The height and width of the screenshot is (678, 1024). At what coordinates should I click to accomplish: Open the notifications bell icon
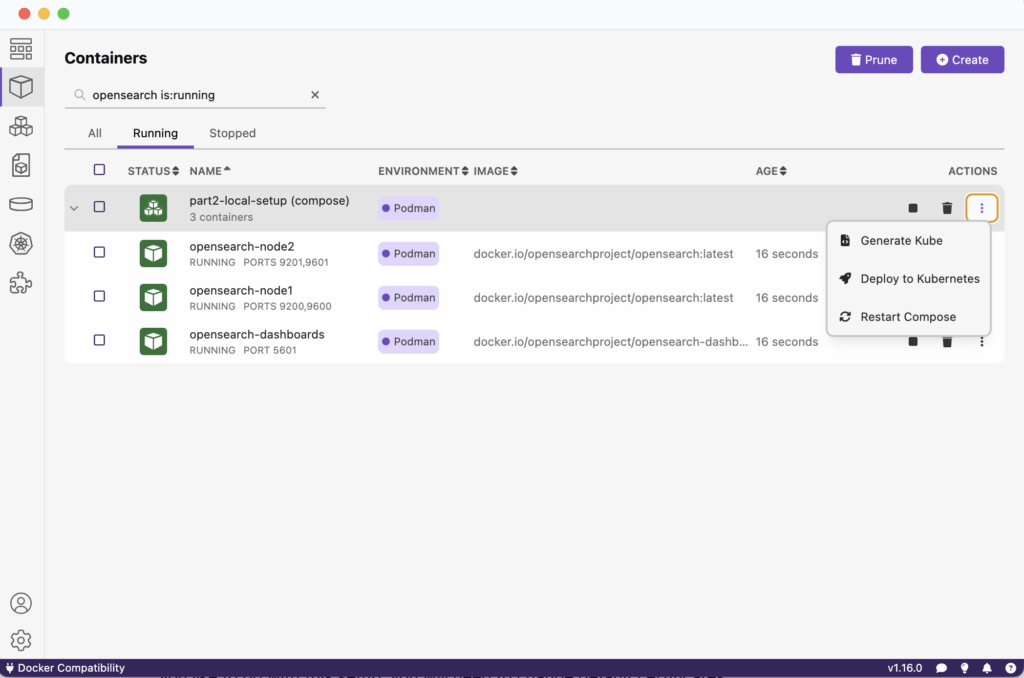(987, 668)
